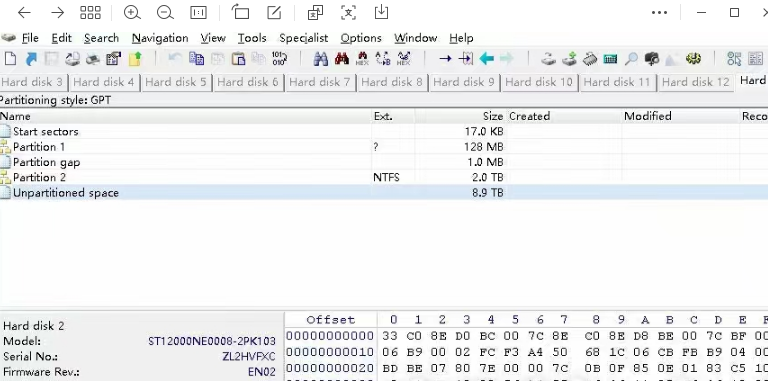Click the Find Text blue binoculars icon

click(321, 59)
